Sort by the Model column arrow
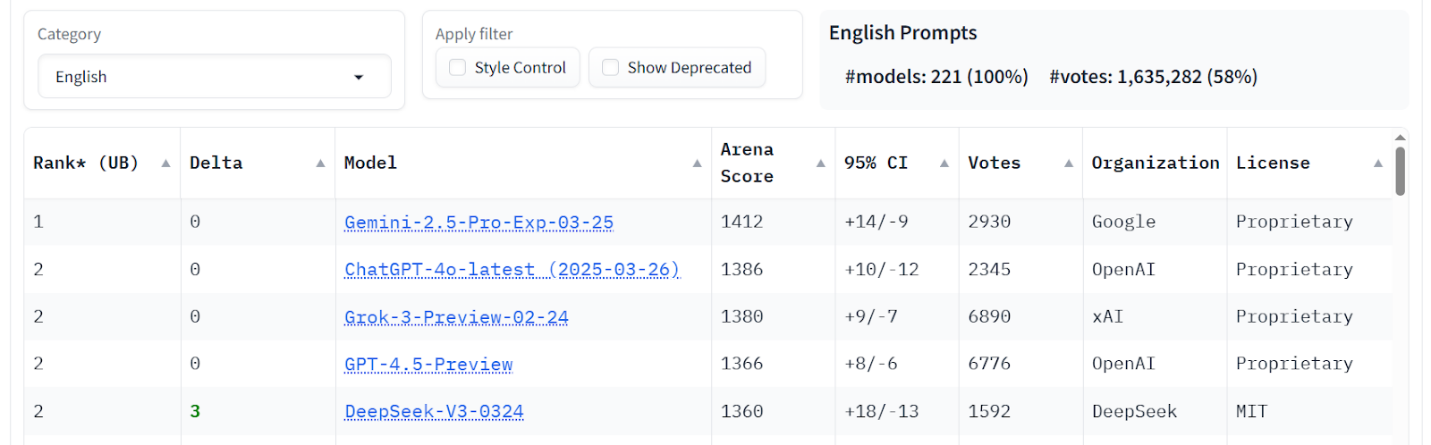This screenshot has height=445, width=1431. (697, 163)
